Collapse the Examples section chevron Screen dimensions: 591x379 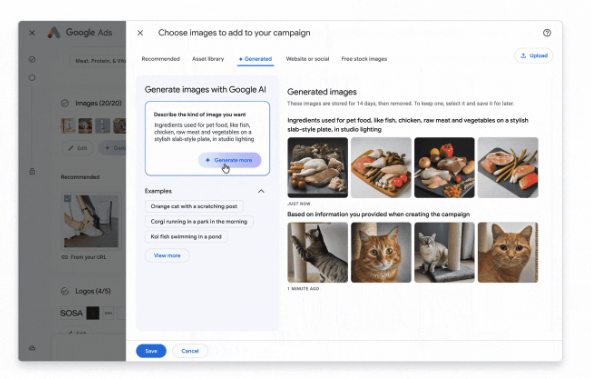click(x=261, y=191)
